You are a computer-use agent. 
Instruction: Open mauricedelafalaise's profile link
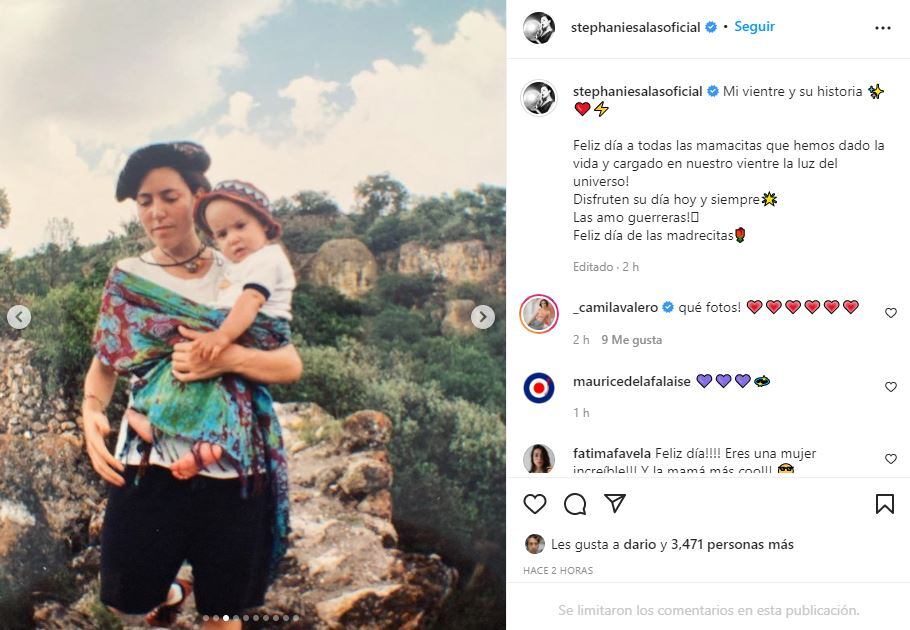pyautogui.click(x=631, y=381)
